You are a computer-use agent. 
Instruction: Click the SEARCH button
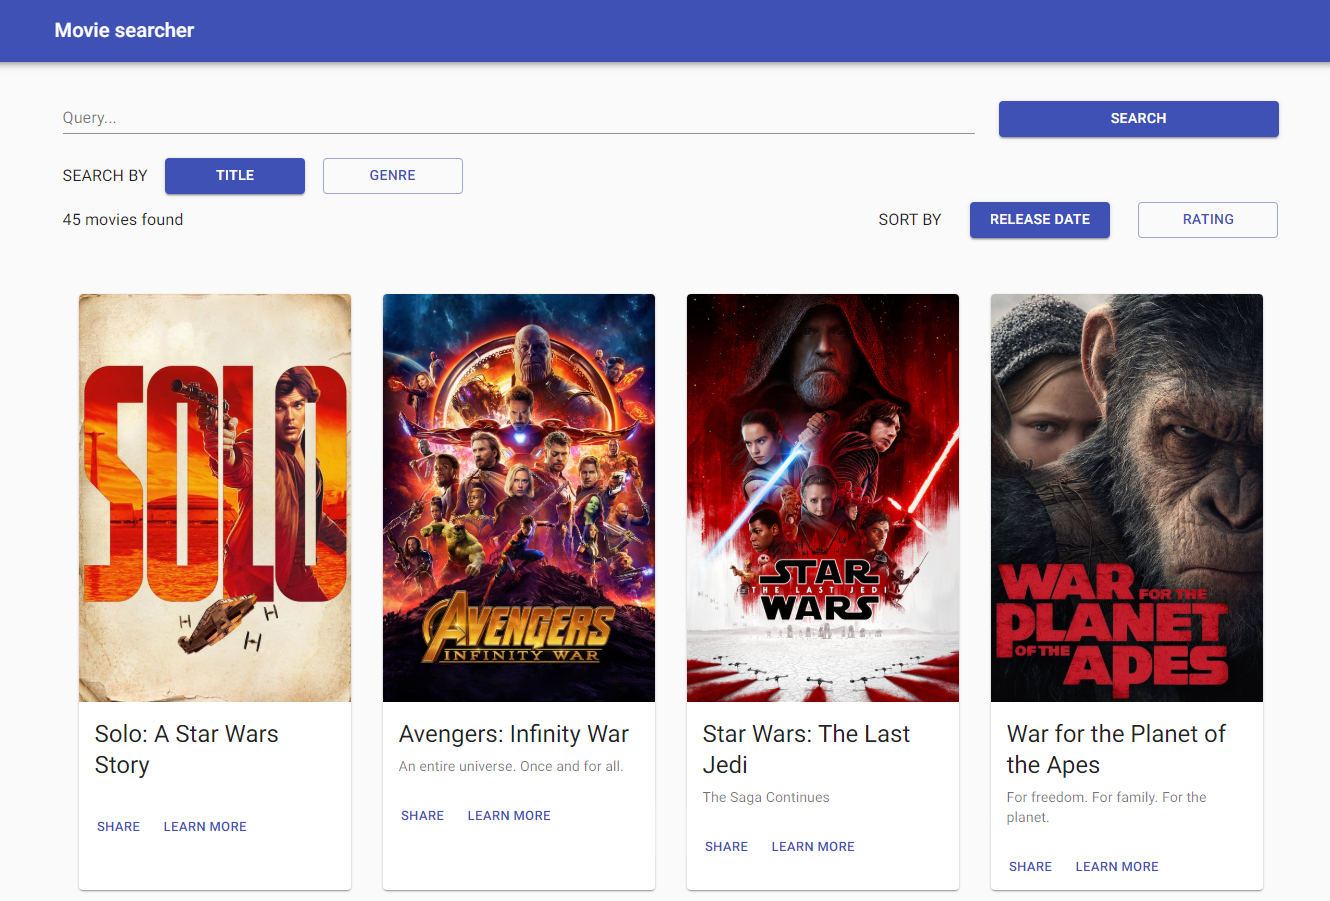[1138, 118]
